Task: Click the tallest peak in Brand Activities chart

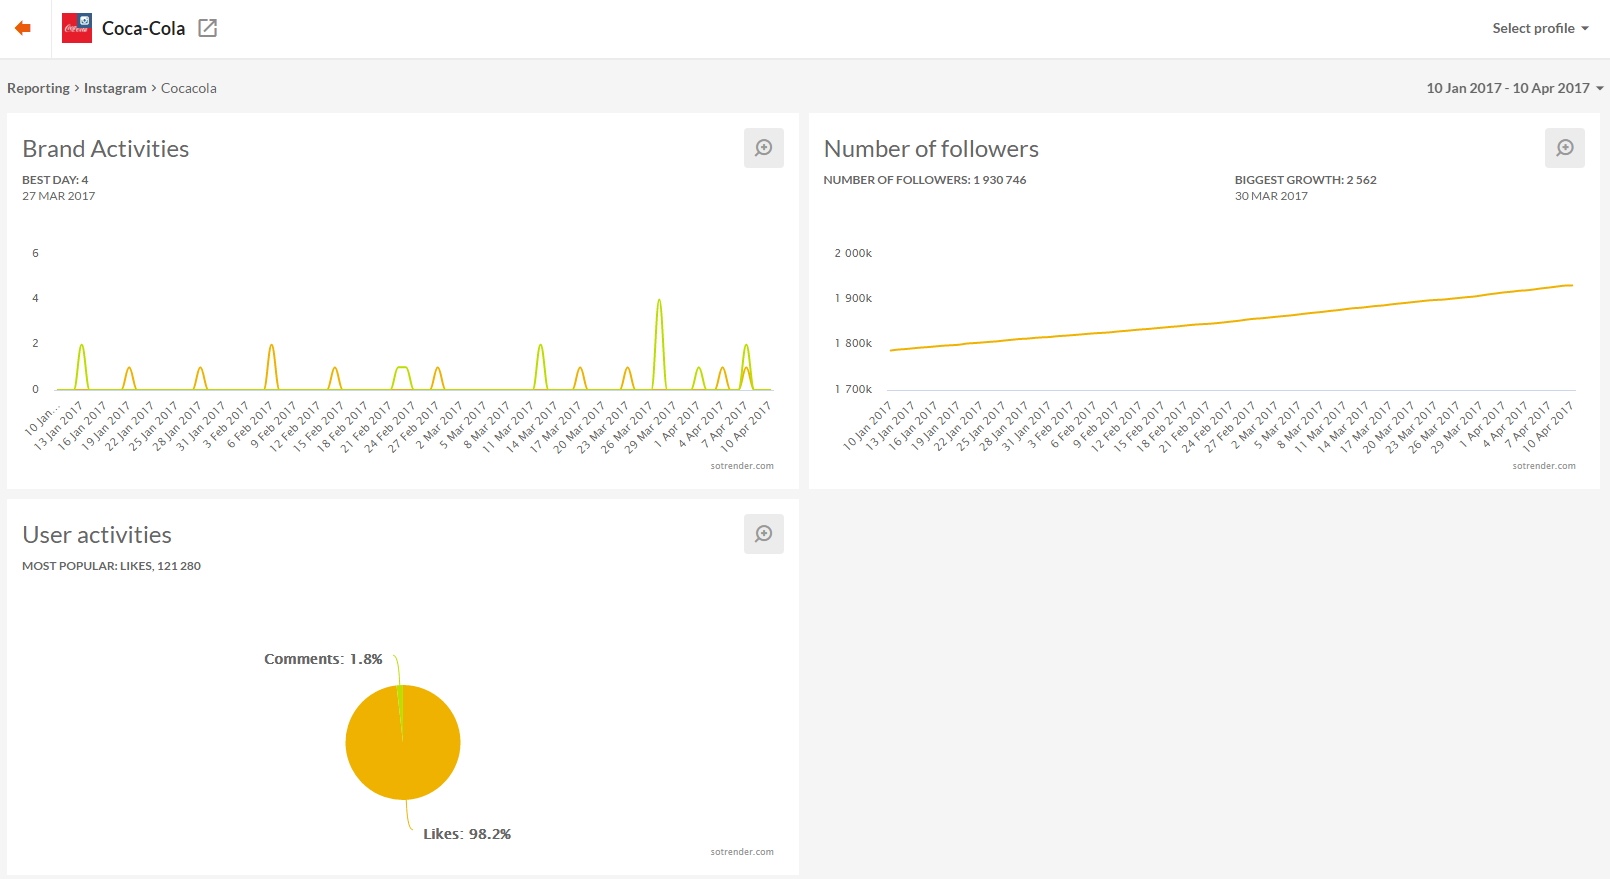Action: pos(659,302)
